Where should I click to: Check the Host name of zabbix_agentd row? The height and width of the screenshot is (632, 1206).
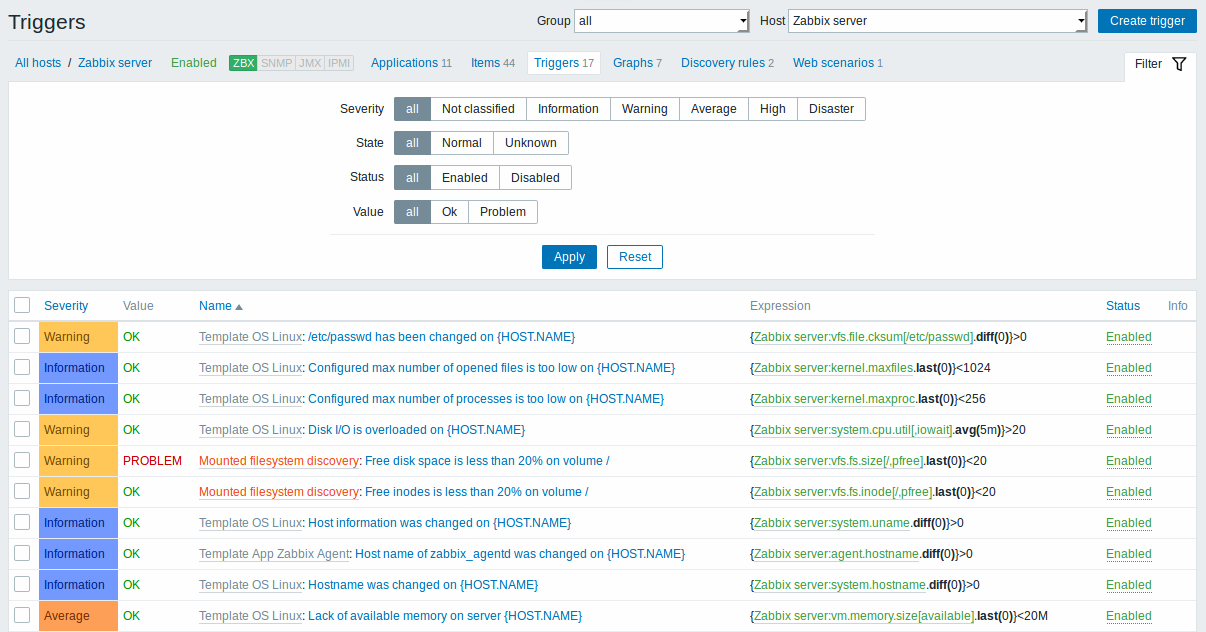(22, 553)
